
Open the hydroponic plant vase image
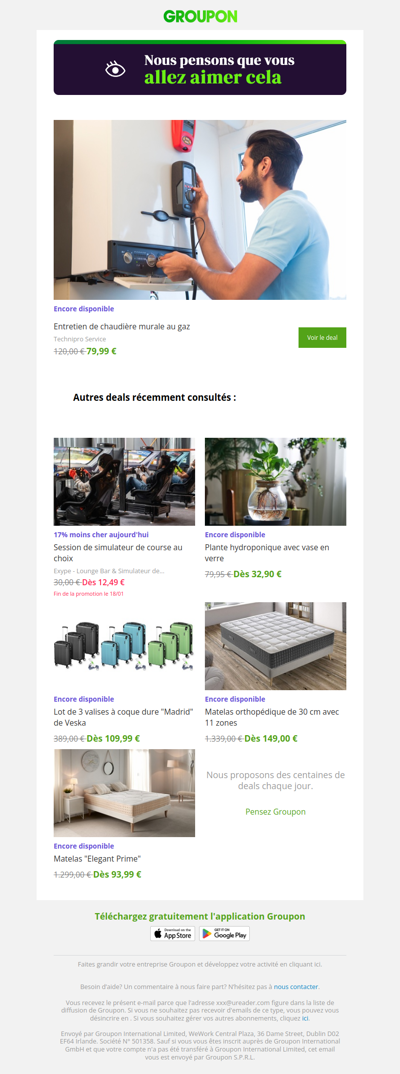pos(275,482)
